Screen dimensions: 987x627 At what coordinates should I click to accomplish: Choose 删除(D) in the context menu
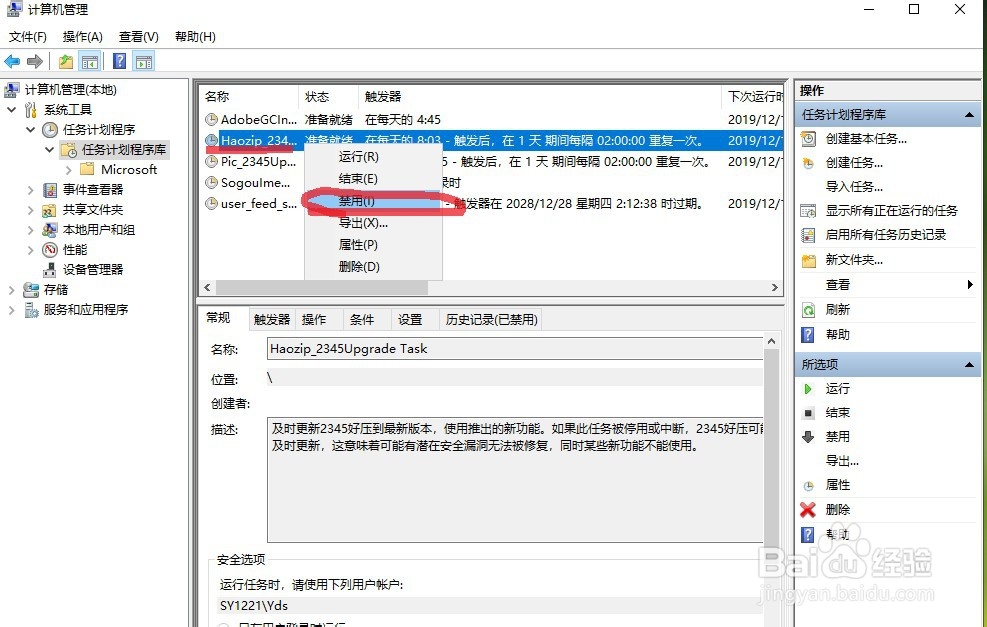point(373,267)
